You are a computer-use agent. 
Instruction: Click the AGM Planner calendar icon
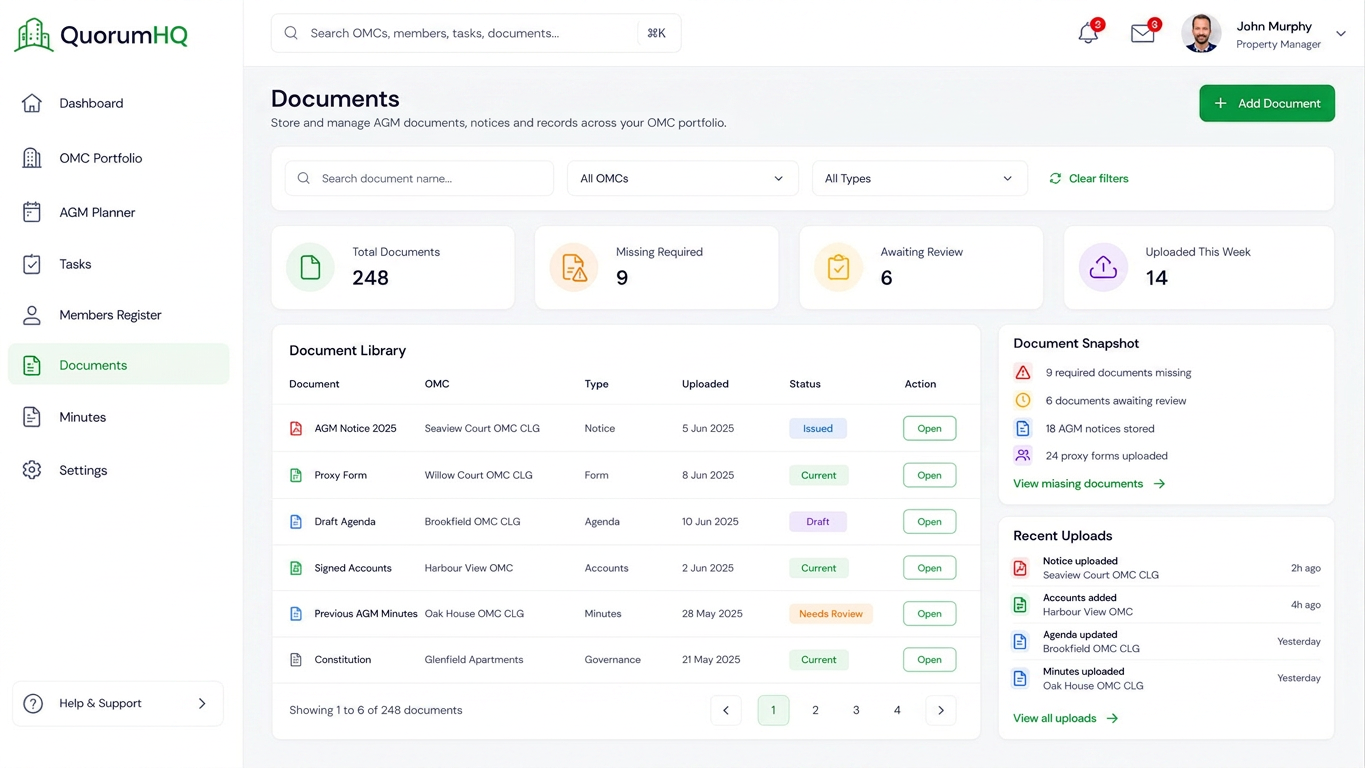click(32, 212)
